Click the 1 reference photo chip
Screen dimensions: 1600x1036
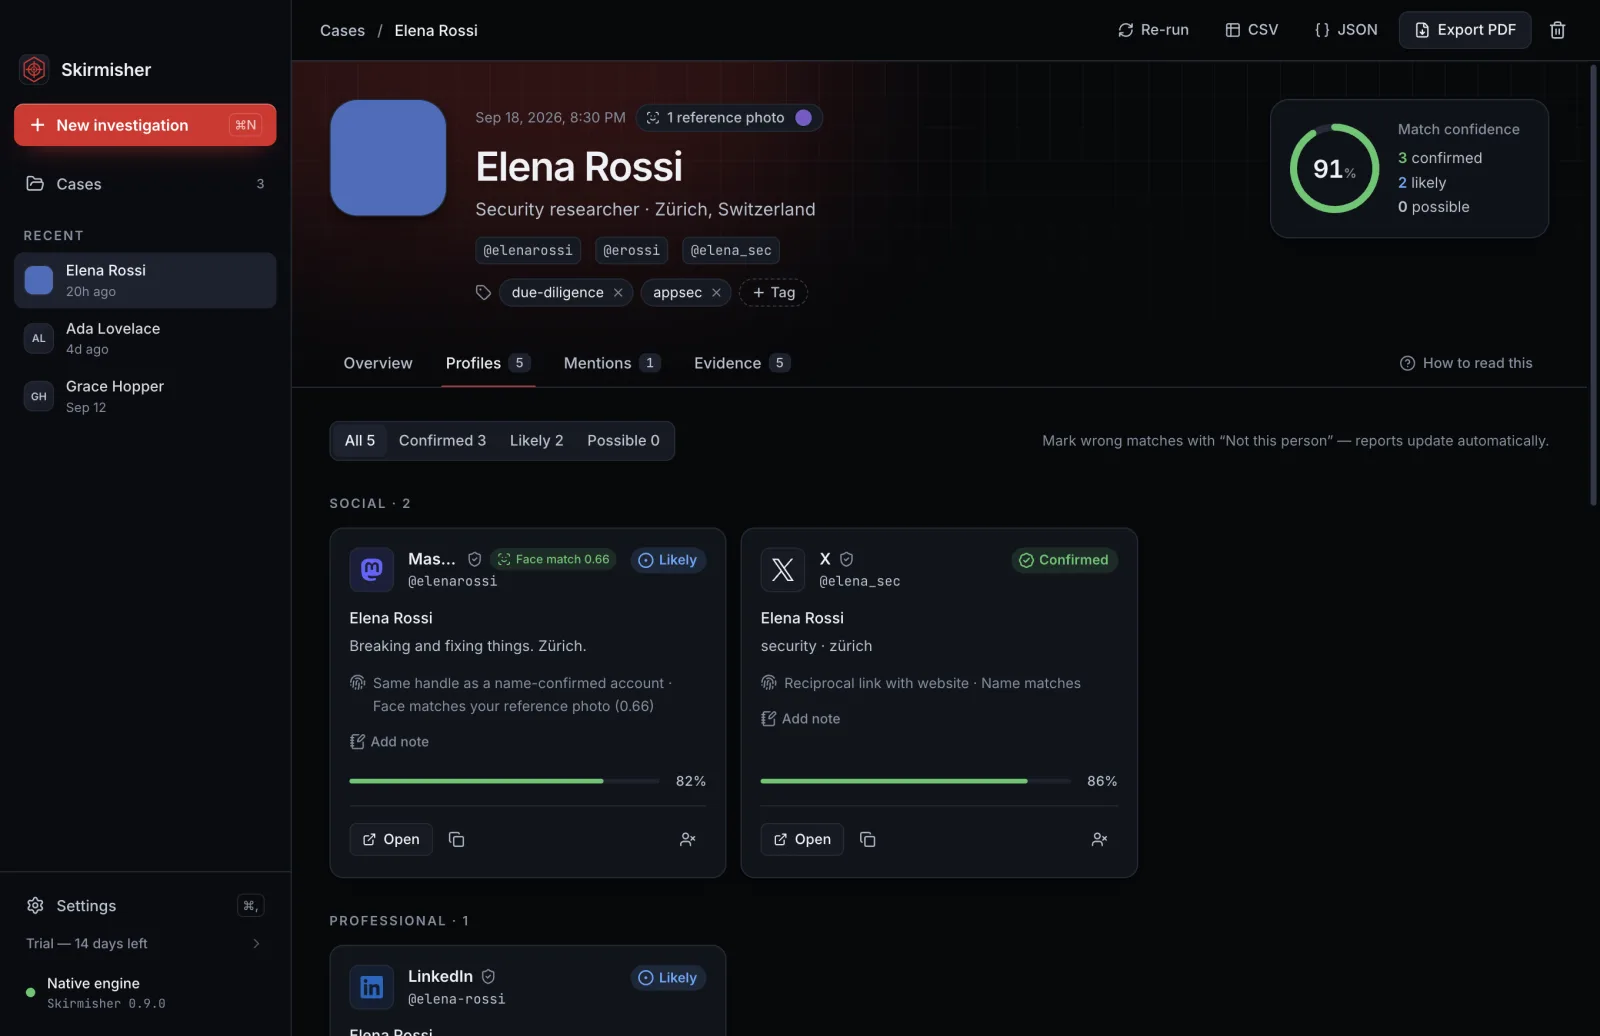(729, 118)
